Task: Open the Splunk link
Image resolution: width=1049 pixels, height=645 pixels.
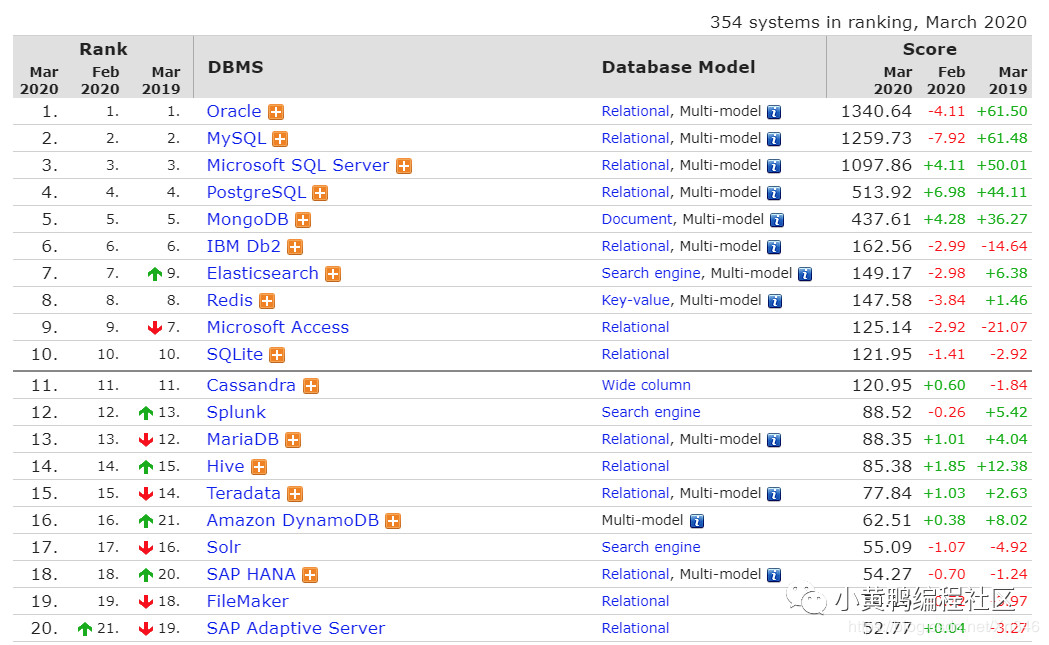Action: (x=236, y=412)
